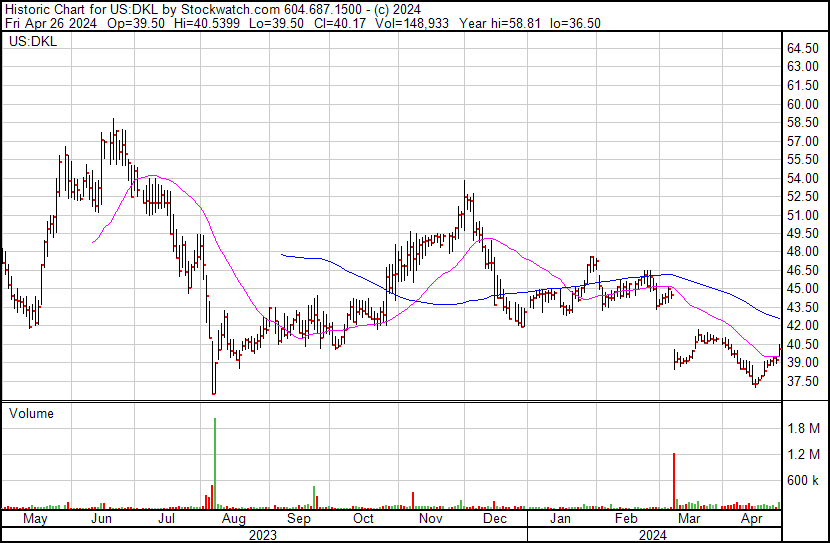Click the 37.50 price axis label
The width and height of the screenshot is (830, 543).
coord(803,381)
